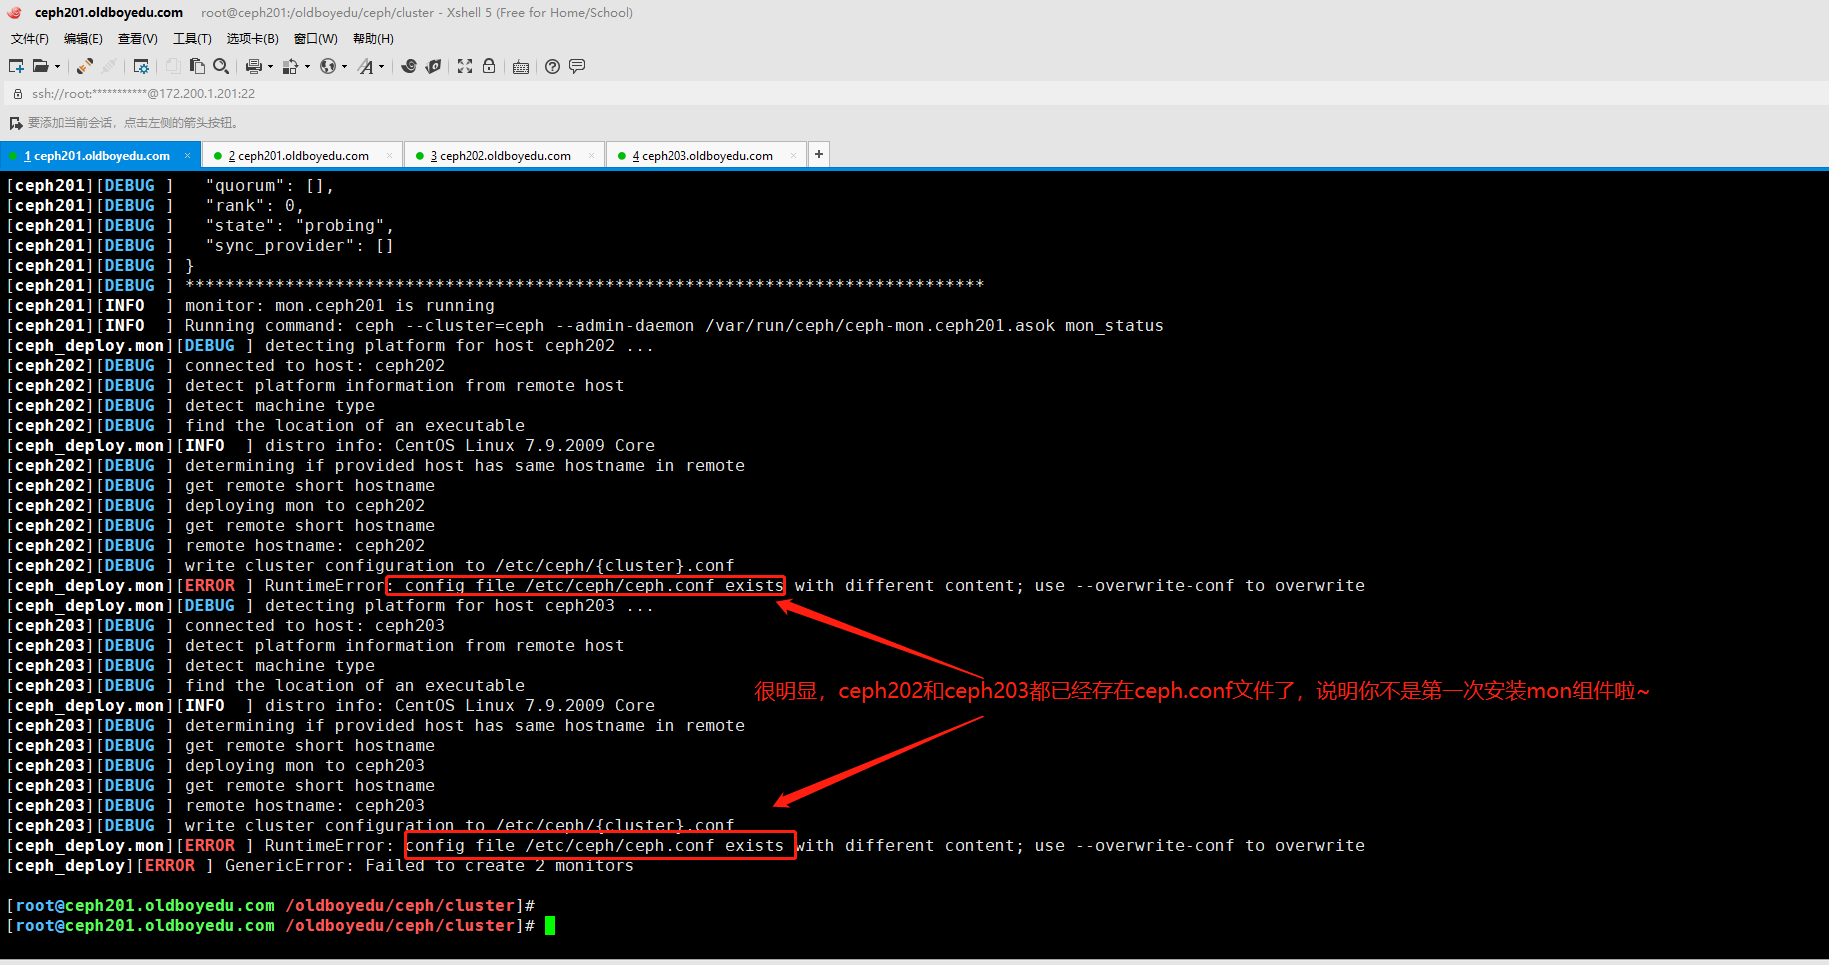Click the virtual keyboard icon
The width and height of the screenshot is (1829, 965).
pyautogui.click(x=521, y=67)
